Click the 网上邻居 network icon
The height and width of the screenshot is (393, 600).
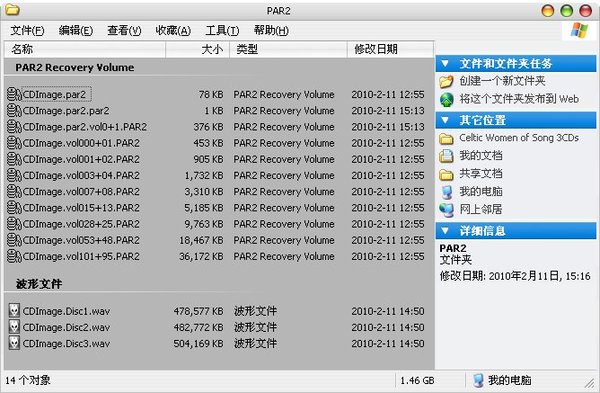point(446,210)
